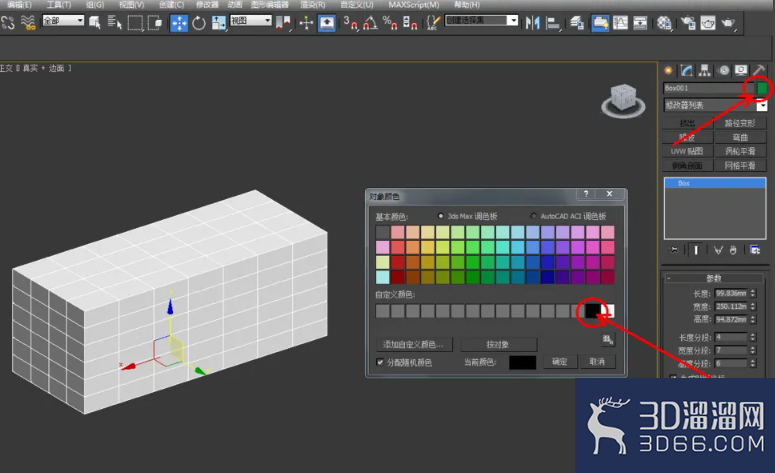775x473 pixels.
Task: Toggle the 分配随机颜色 checkbox
Action: 380,362
